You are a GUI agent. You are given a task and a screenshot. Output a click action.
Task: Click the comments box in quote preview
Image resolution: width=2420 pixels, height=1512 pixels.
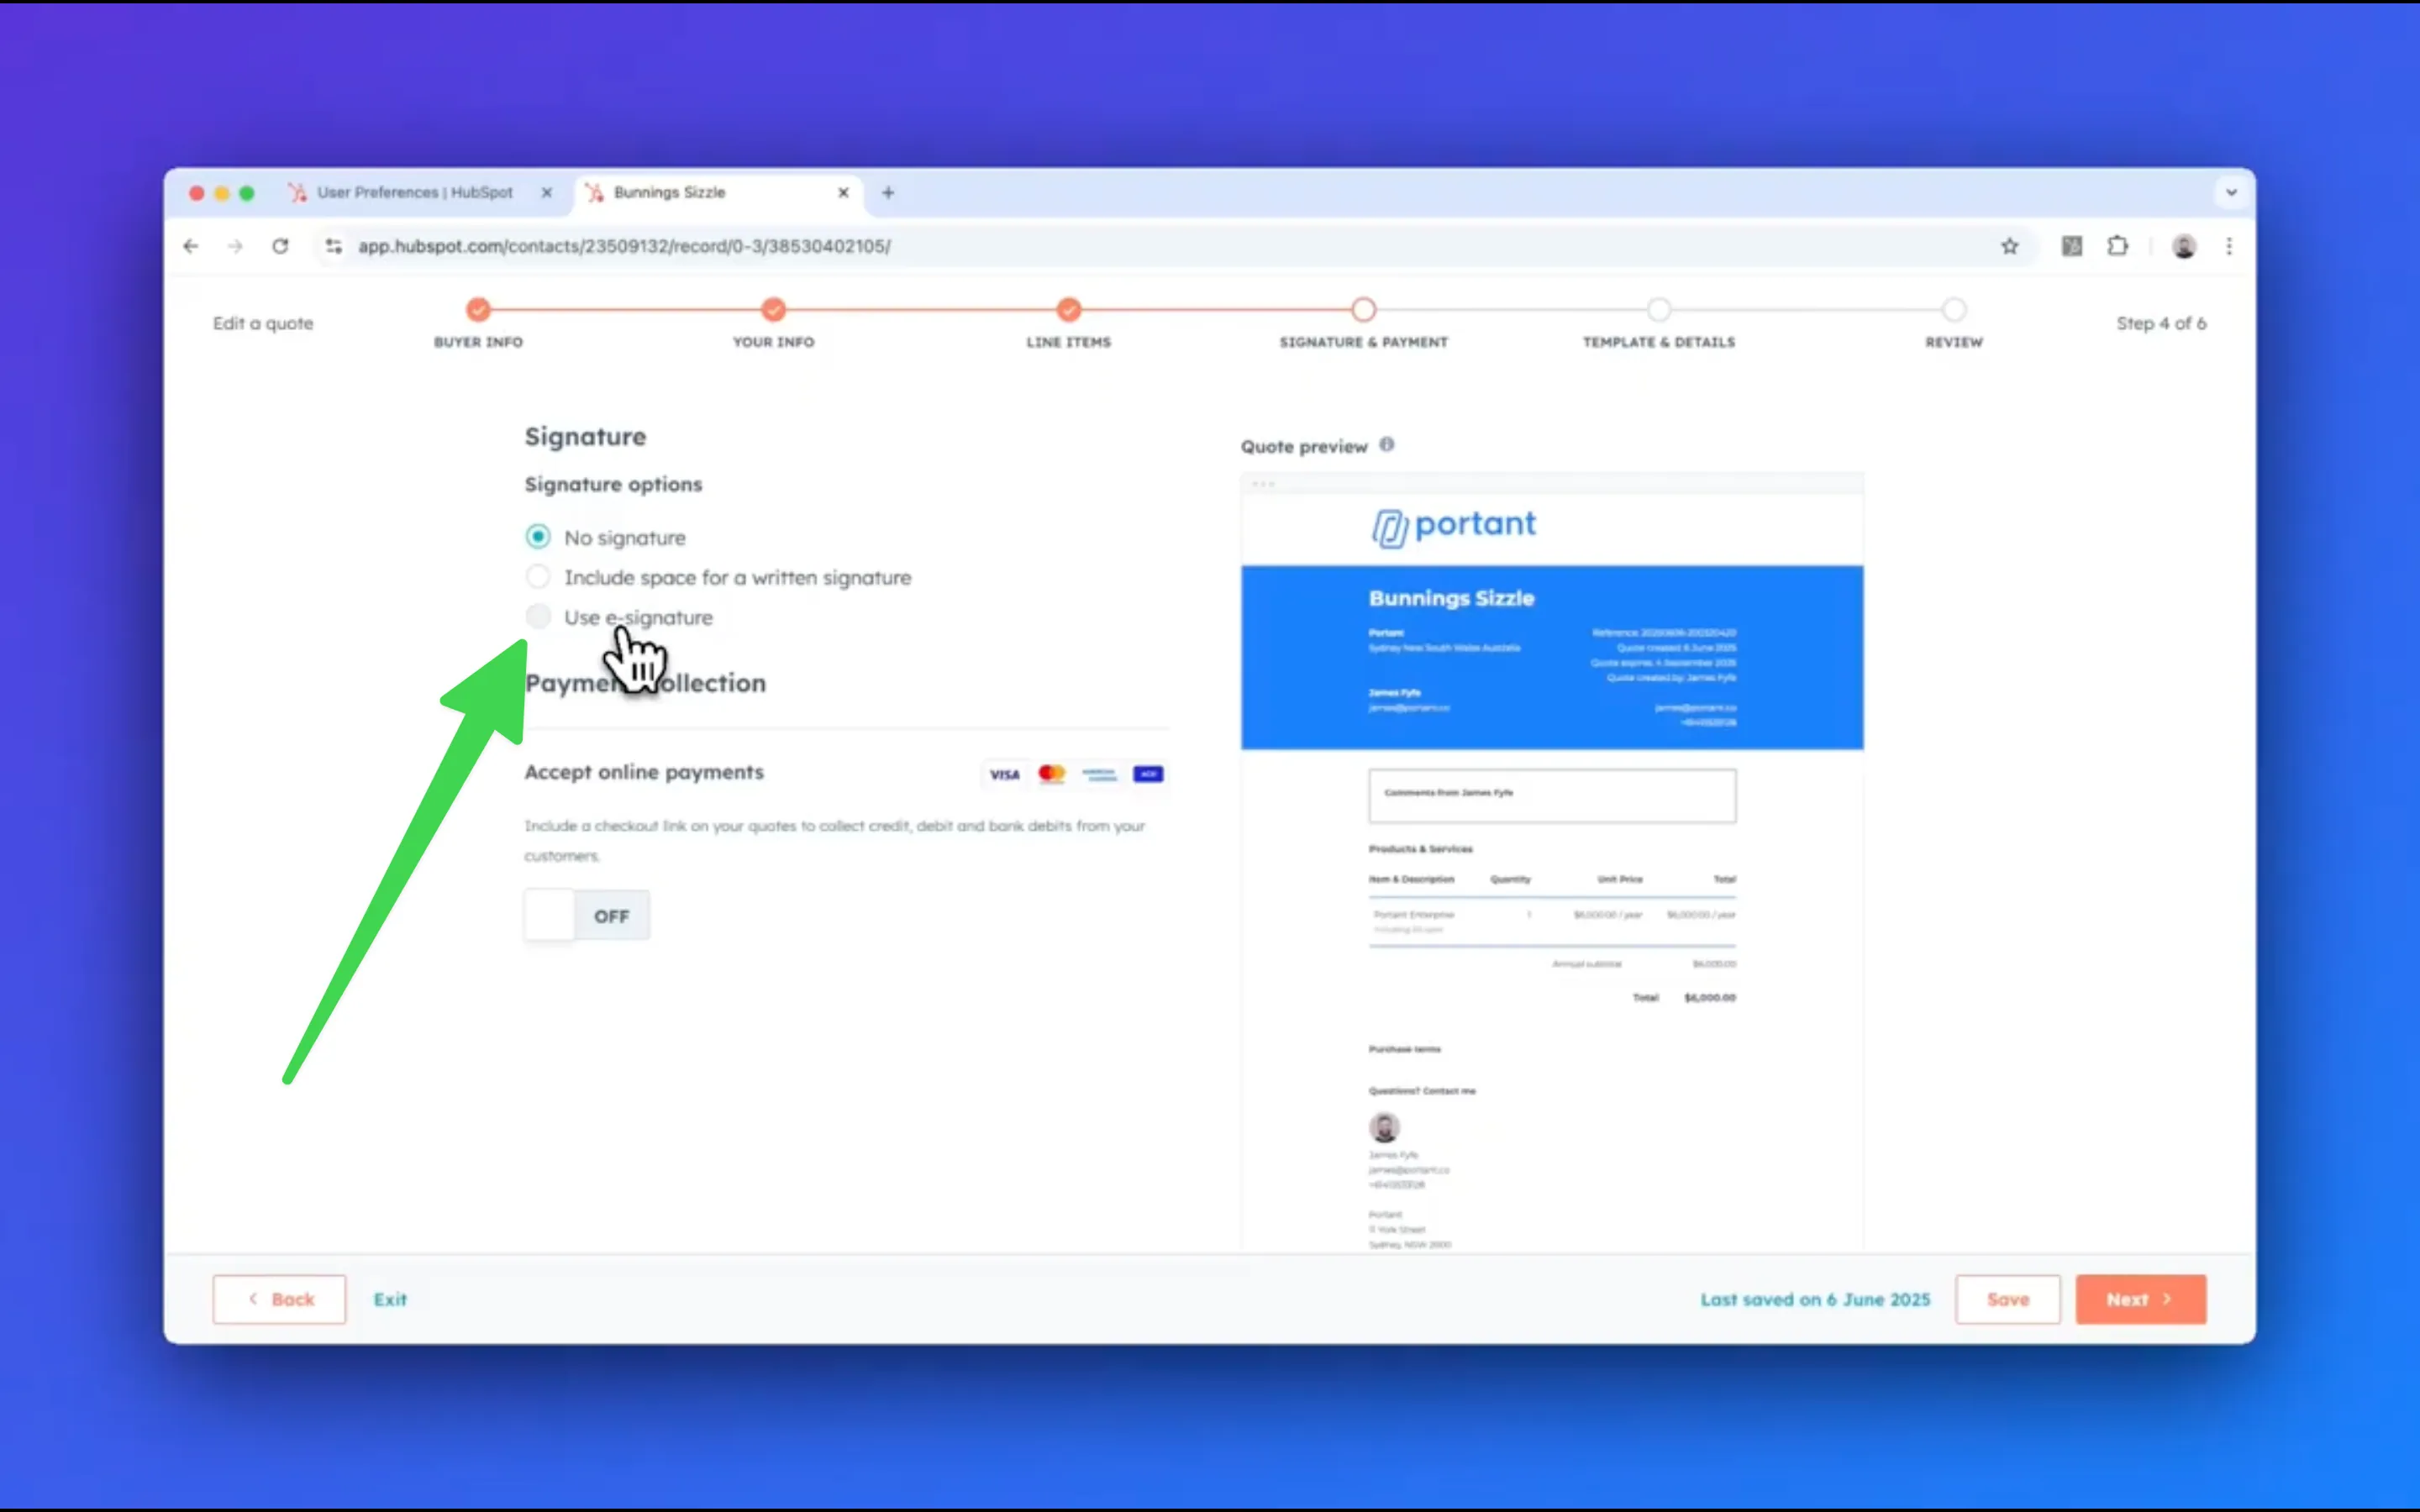click(1552, 796)
